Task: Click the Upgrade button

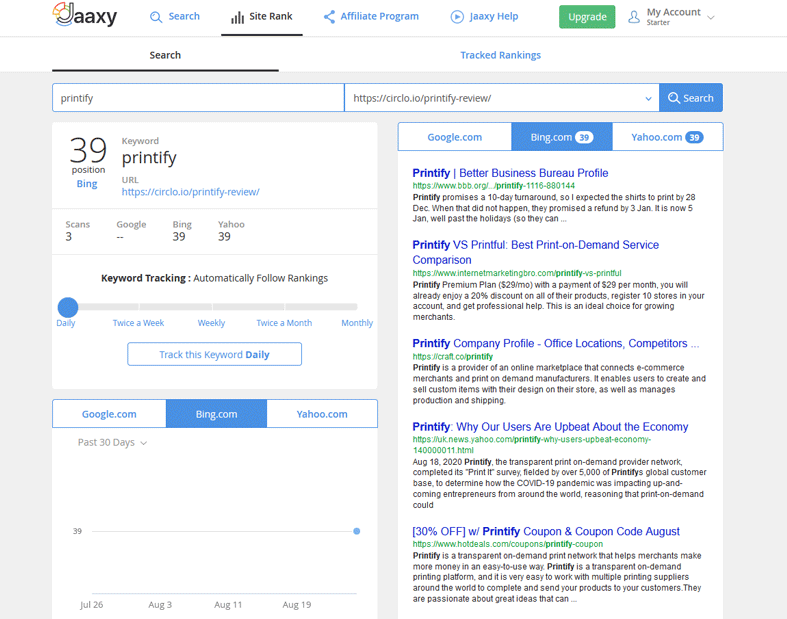Action: tap(587, 17)
